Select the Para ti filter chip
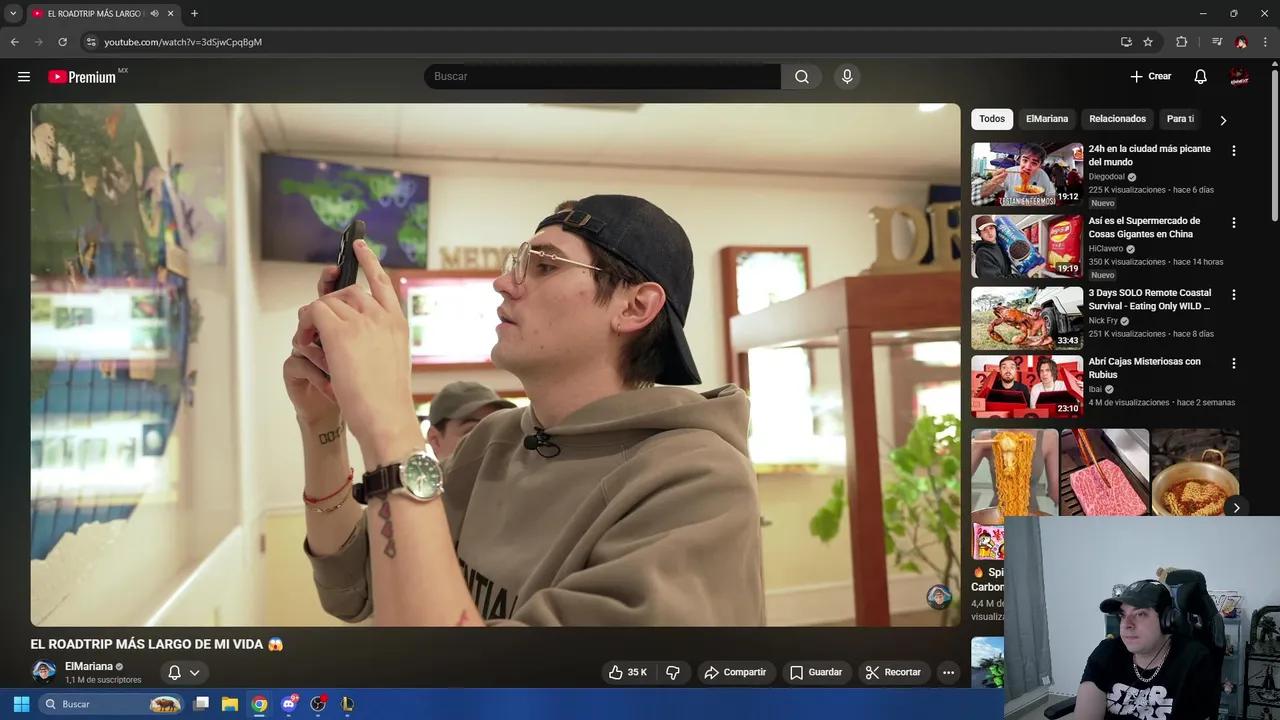This screenshot has width=1280, height=720. (1179, 119)
